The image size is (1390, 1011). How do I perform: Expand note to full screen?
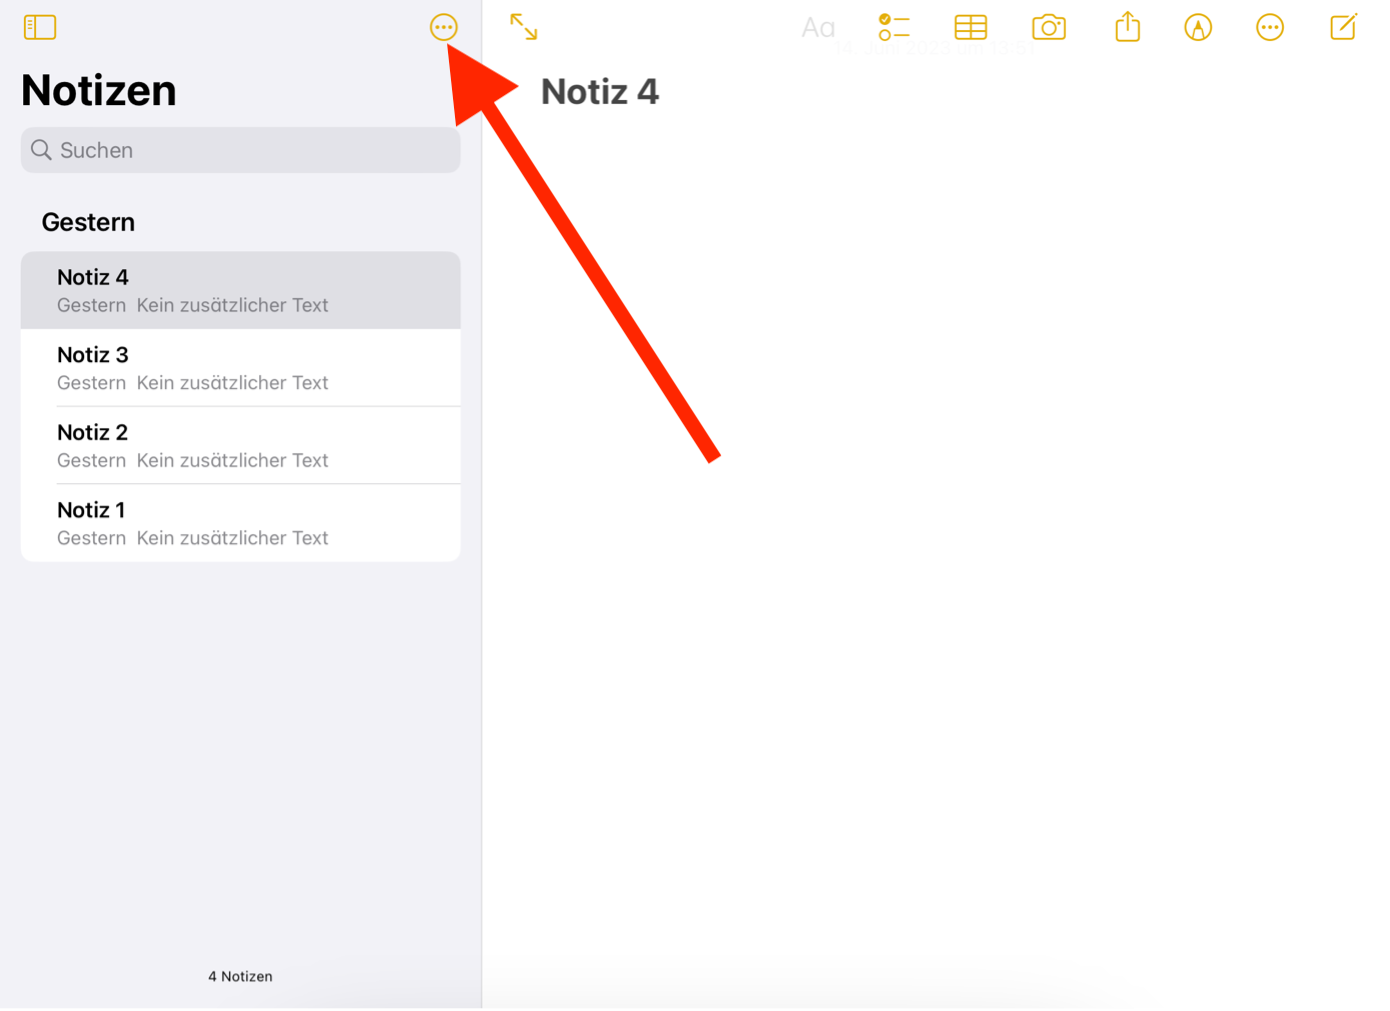click(x=523, y=27)
